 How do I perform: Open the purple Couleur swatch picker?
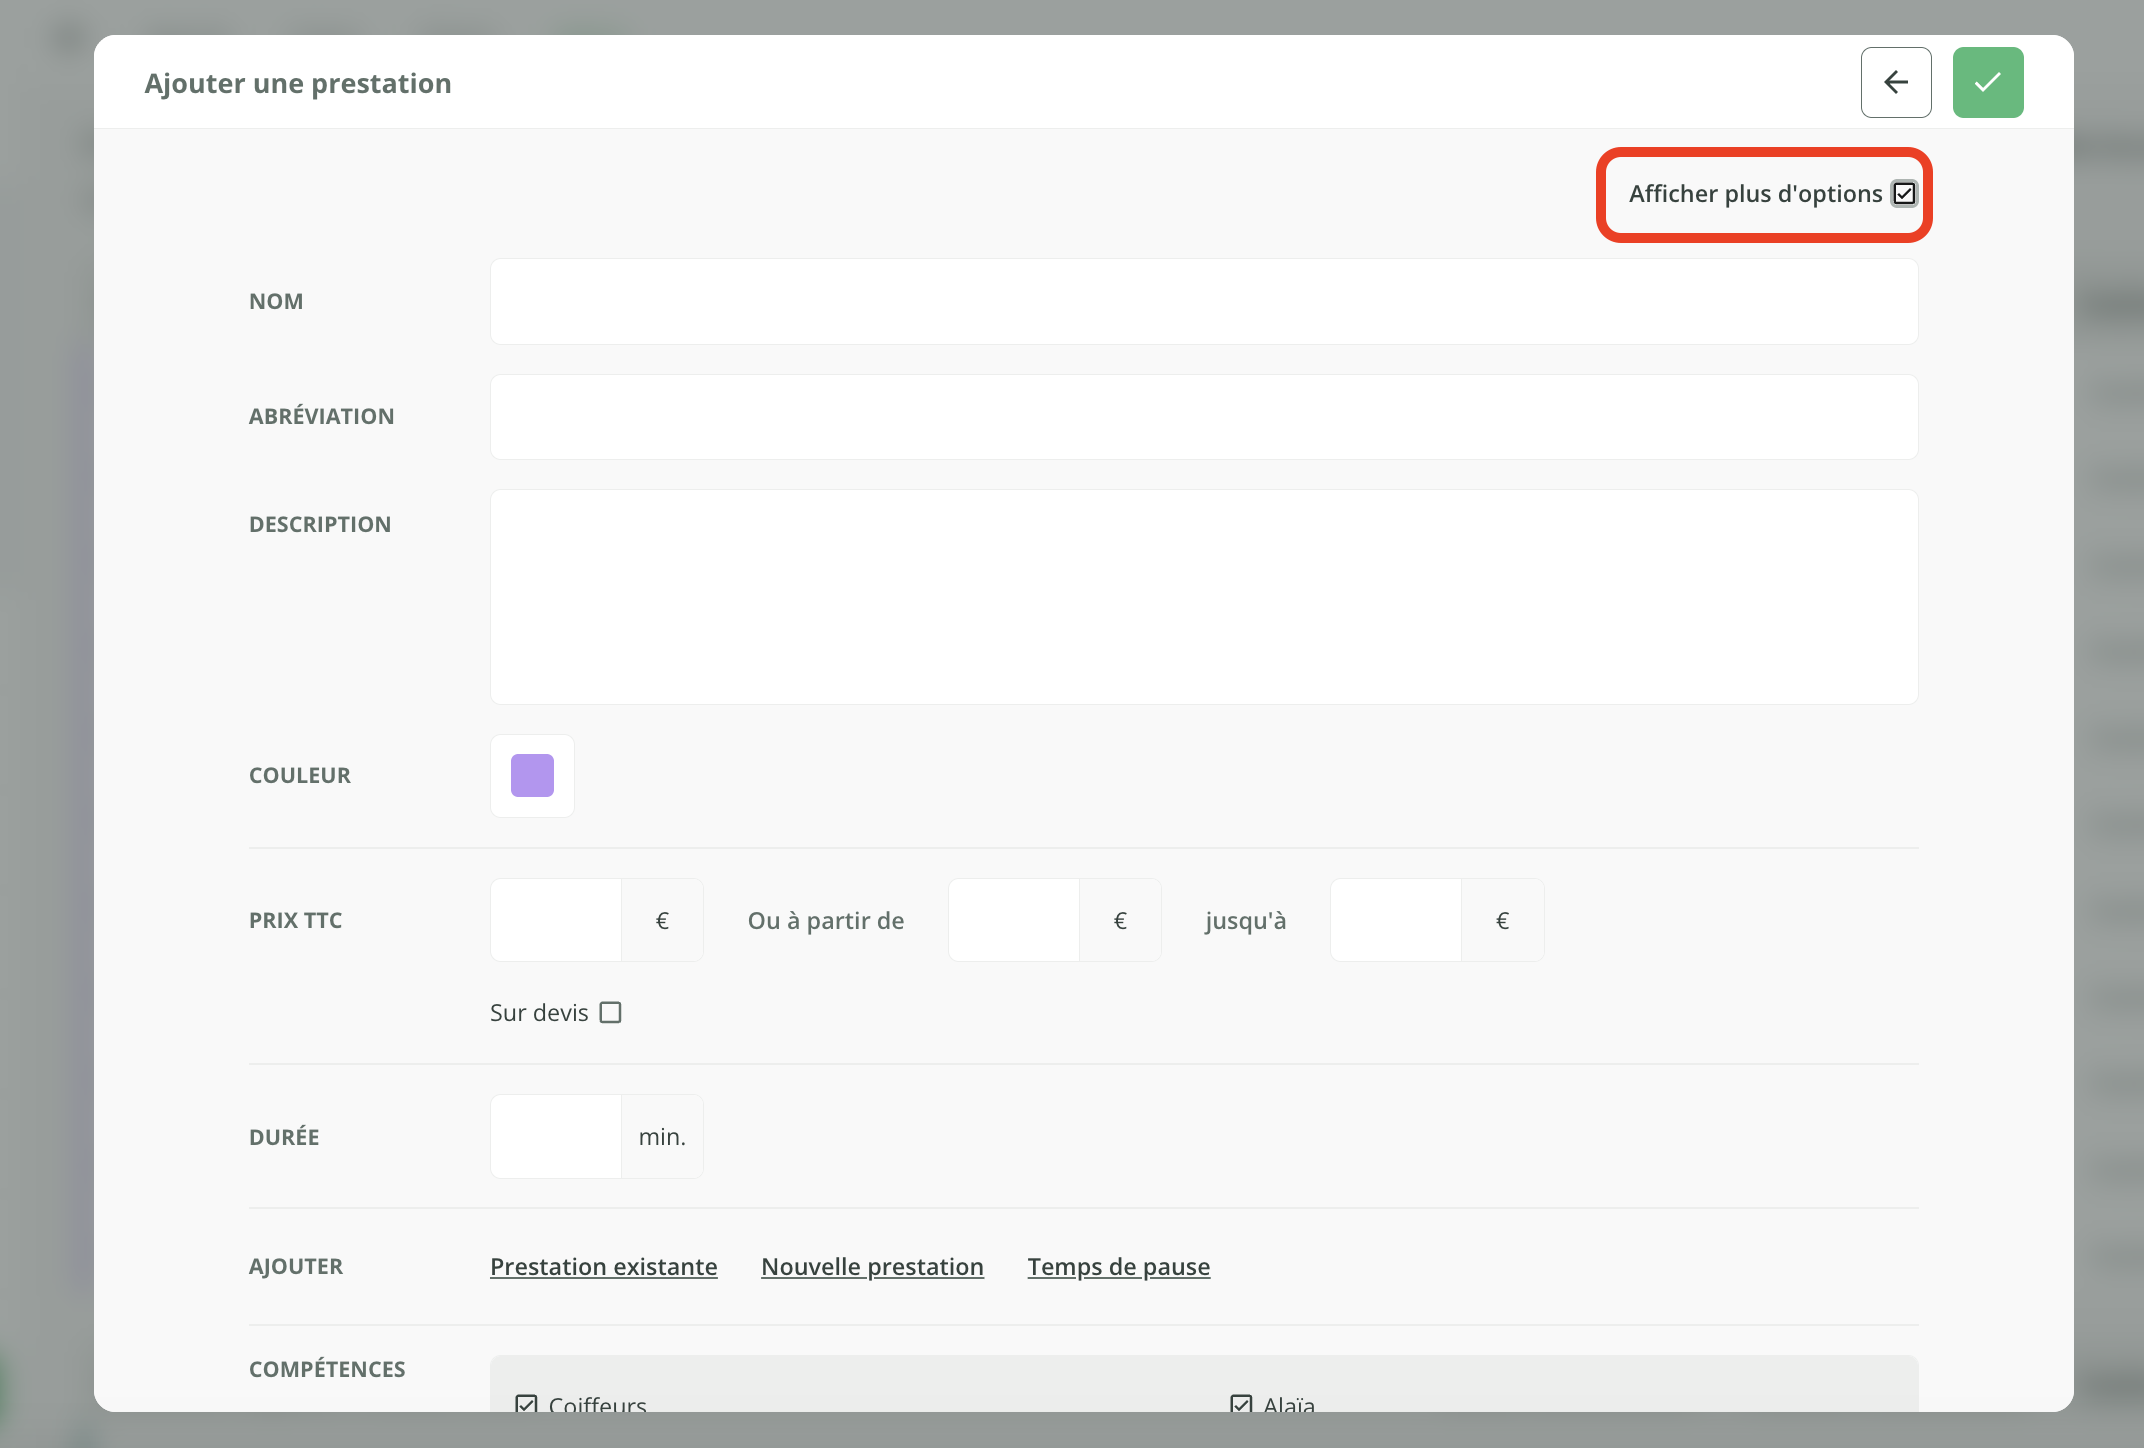532,776
